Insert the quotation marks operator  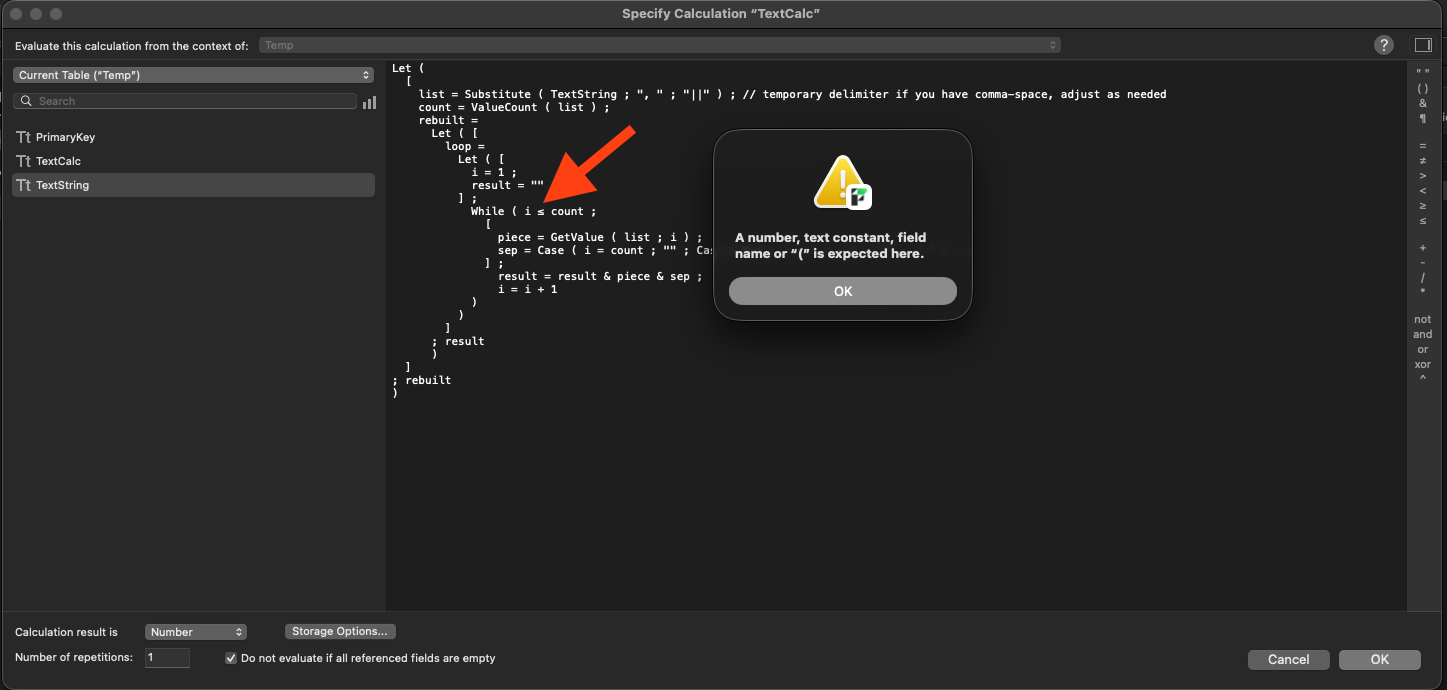(1422, 73)
